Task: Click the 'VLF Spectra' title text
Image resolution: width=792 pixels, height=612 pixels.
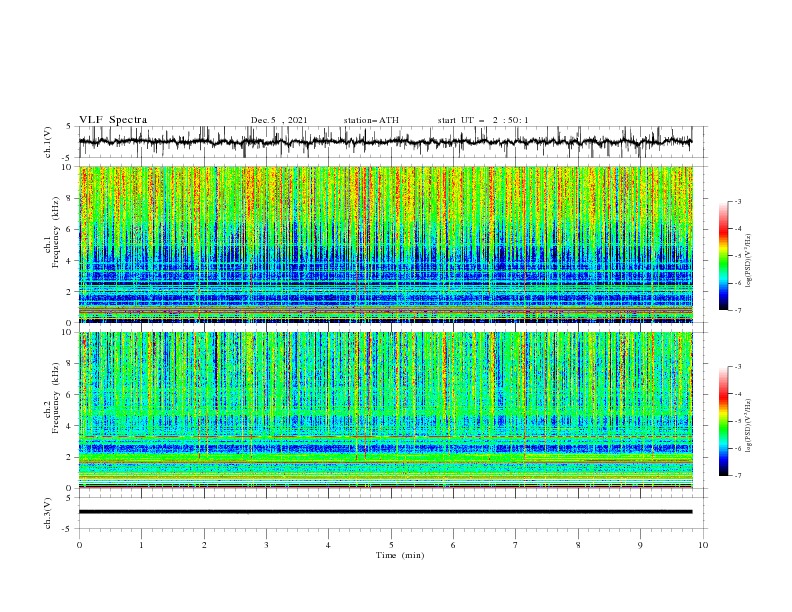Action: coord(113,120)
